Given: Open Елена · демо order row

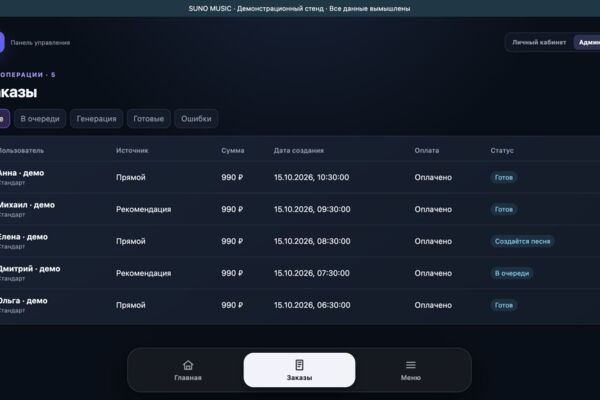Looking at the screenshot, I should click(300, 241).
